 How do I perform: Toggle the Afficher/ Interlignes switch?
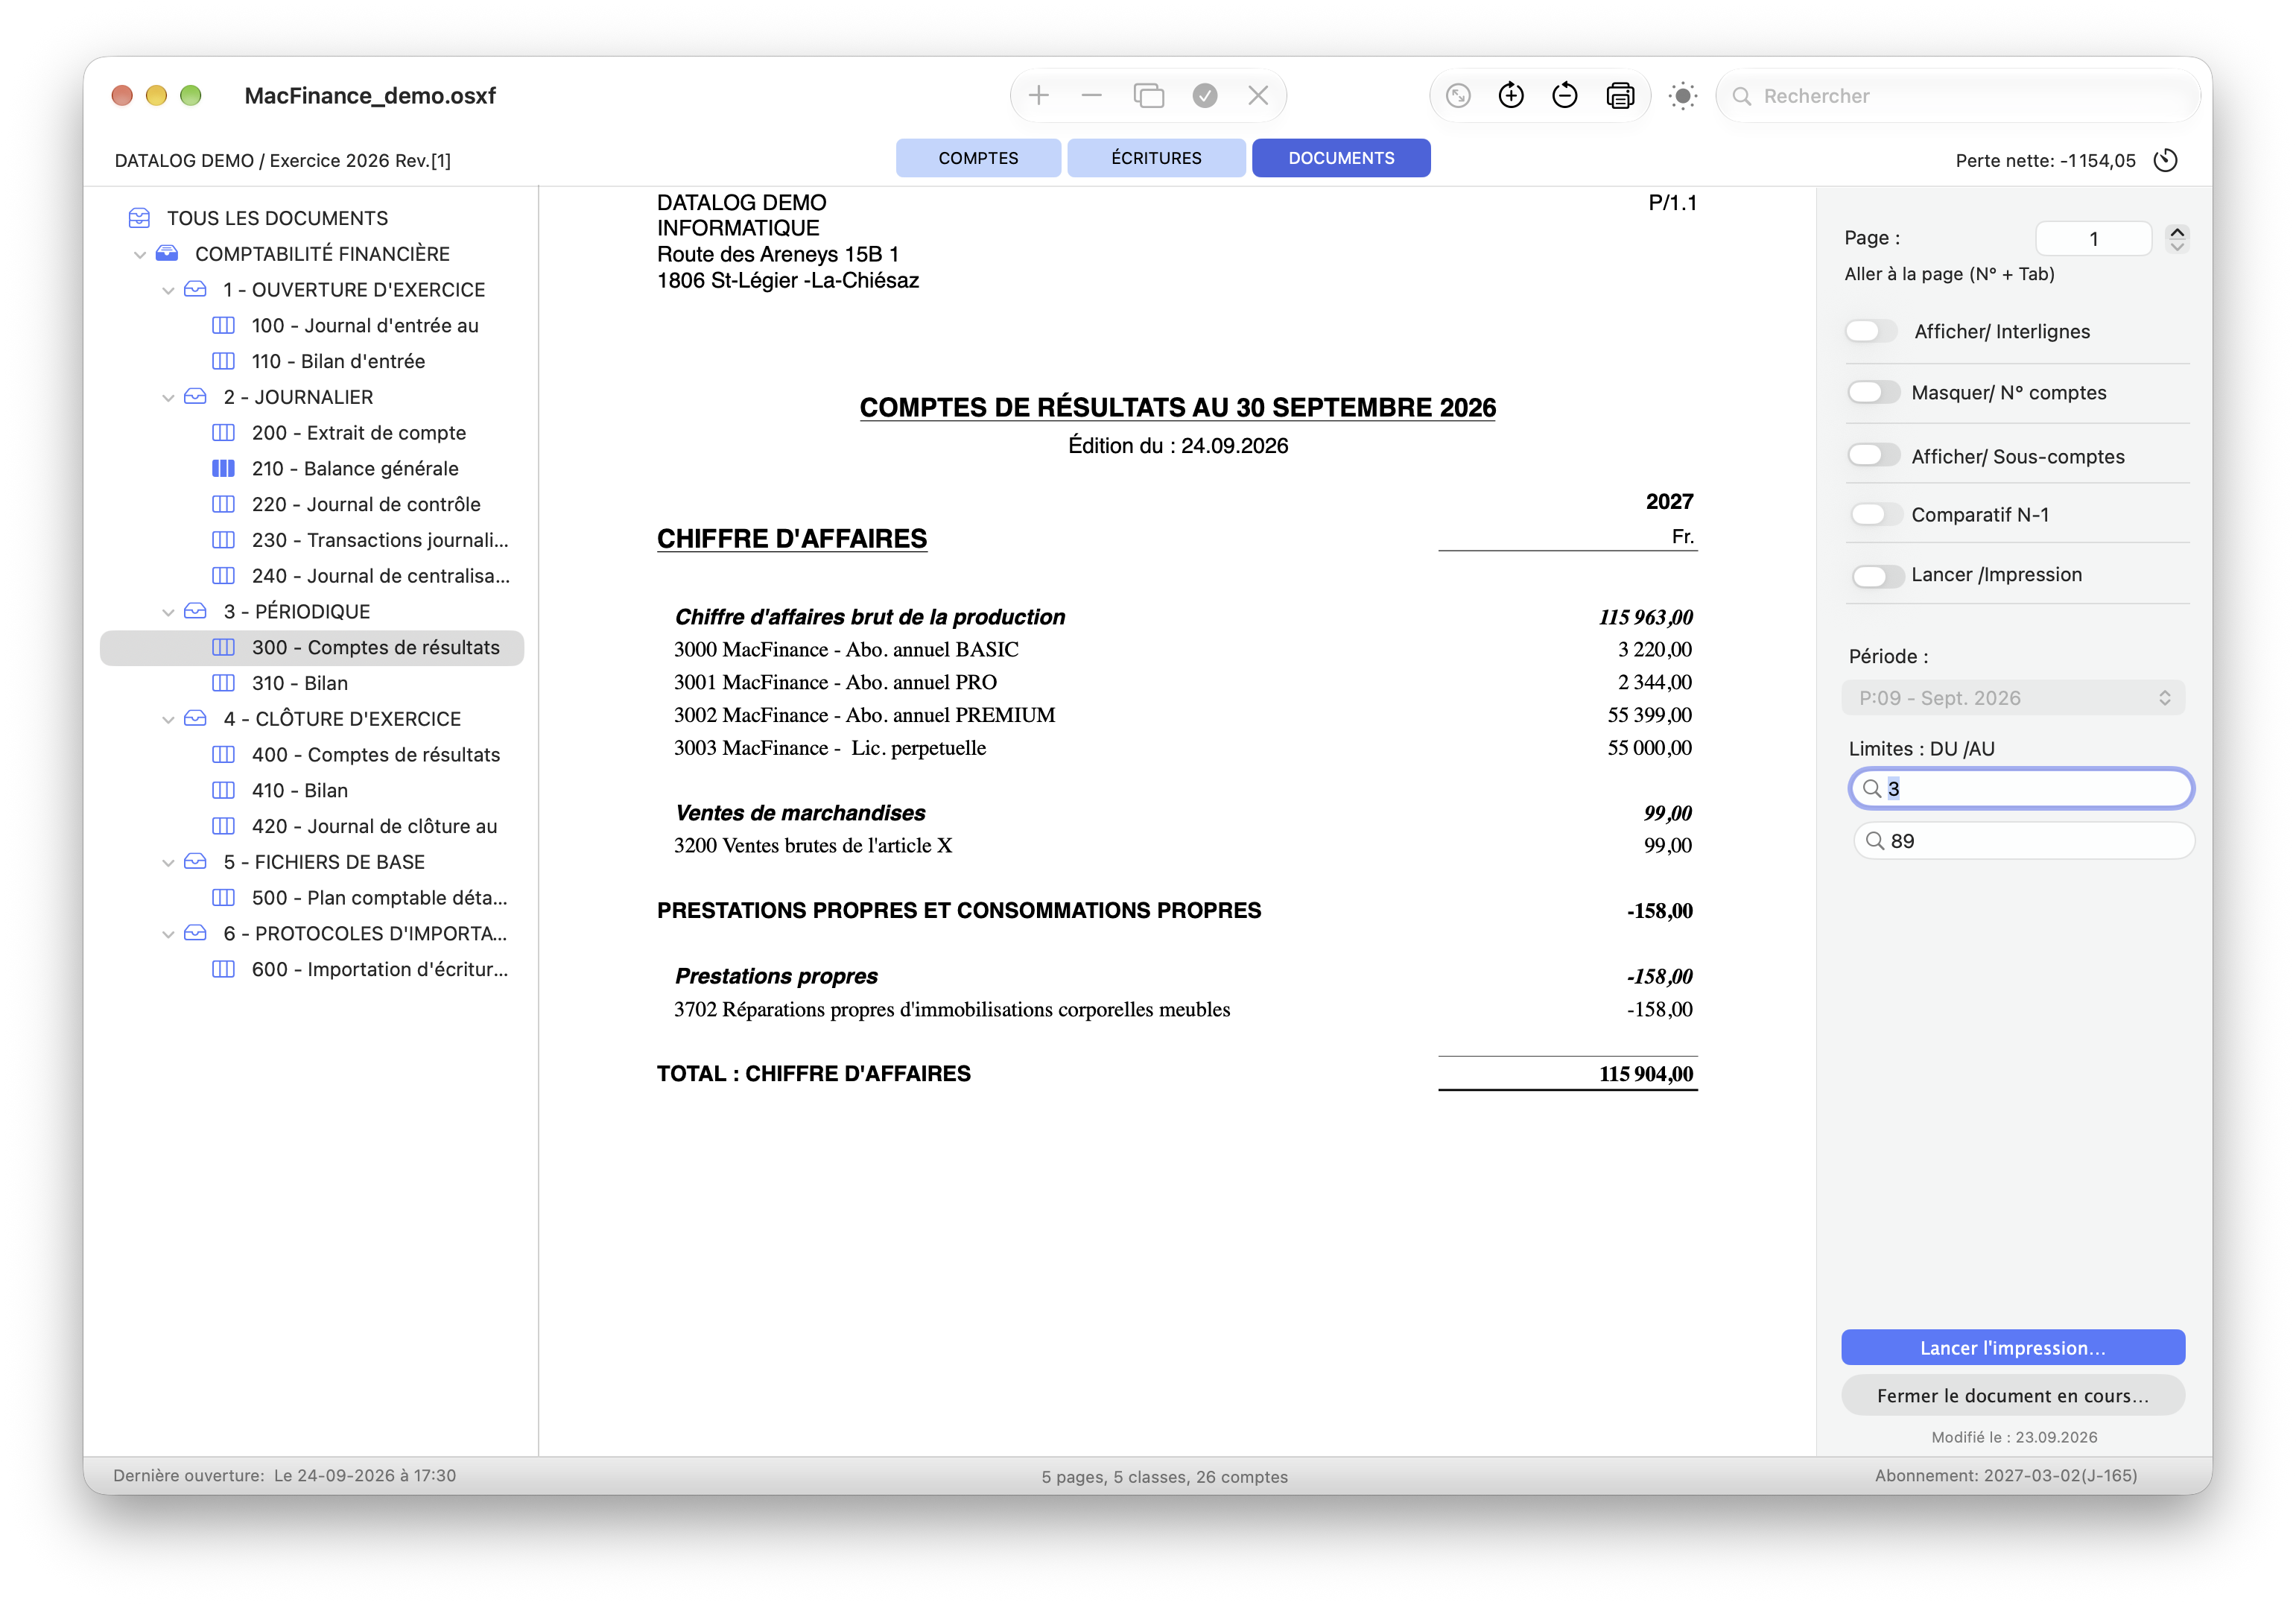click(x=1870, y=331)
